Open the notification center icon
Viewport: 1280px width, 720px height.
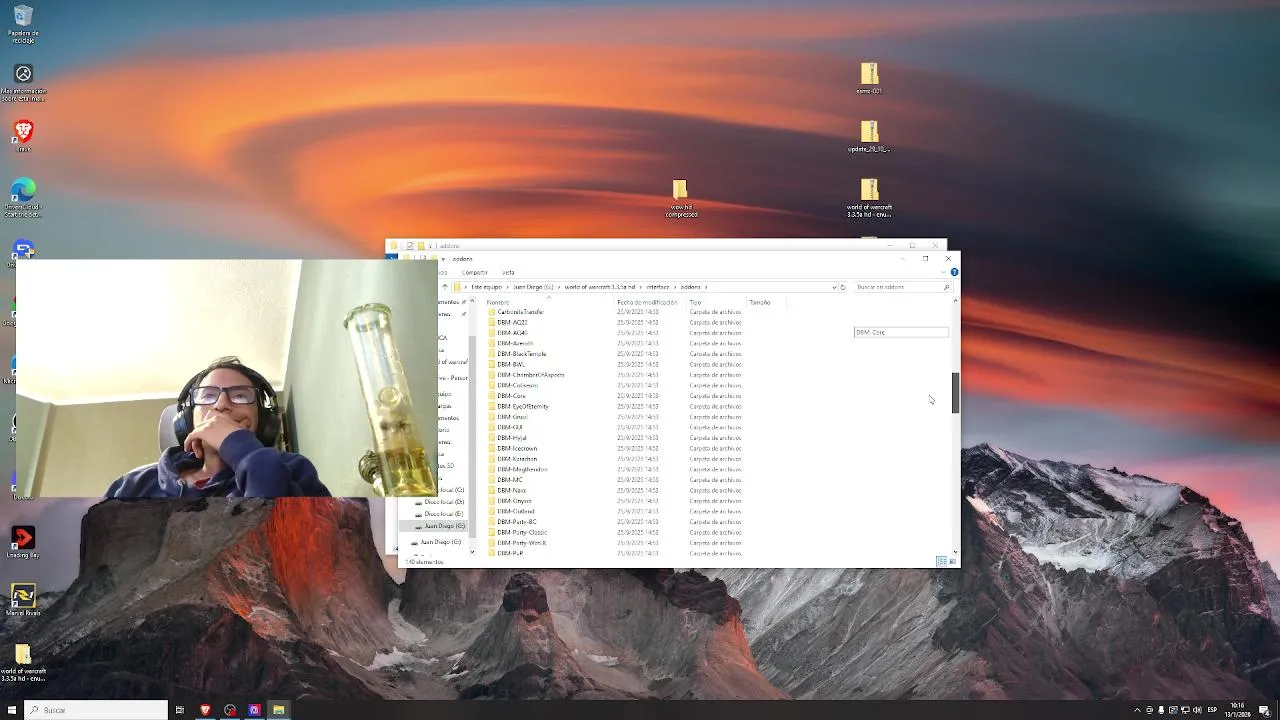click(1264, 710)
